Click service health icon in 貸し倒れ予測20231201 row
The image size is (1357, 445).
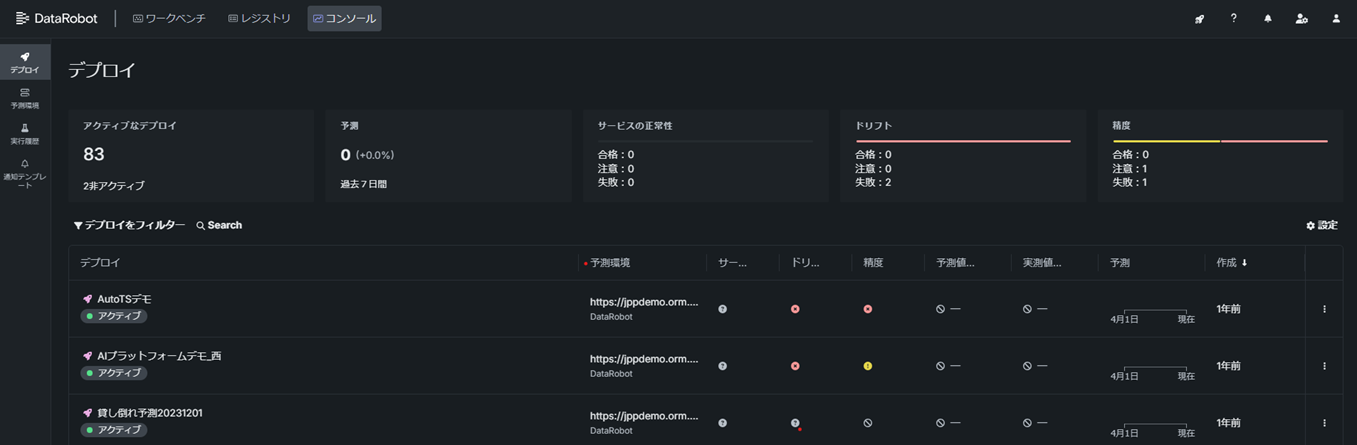click(723, 423)
